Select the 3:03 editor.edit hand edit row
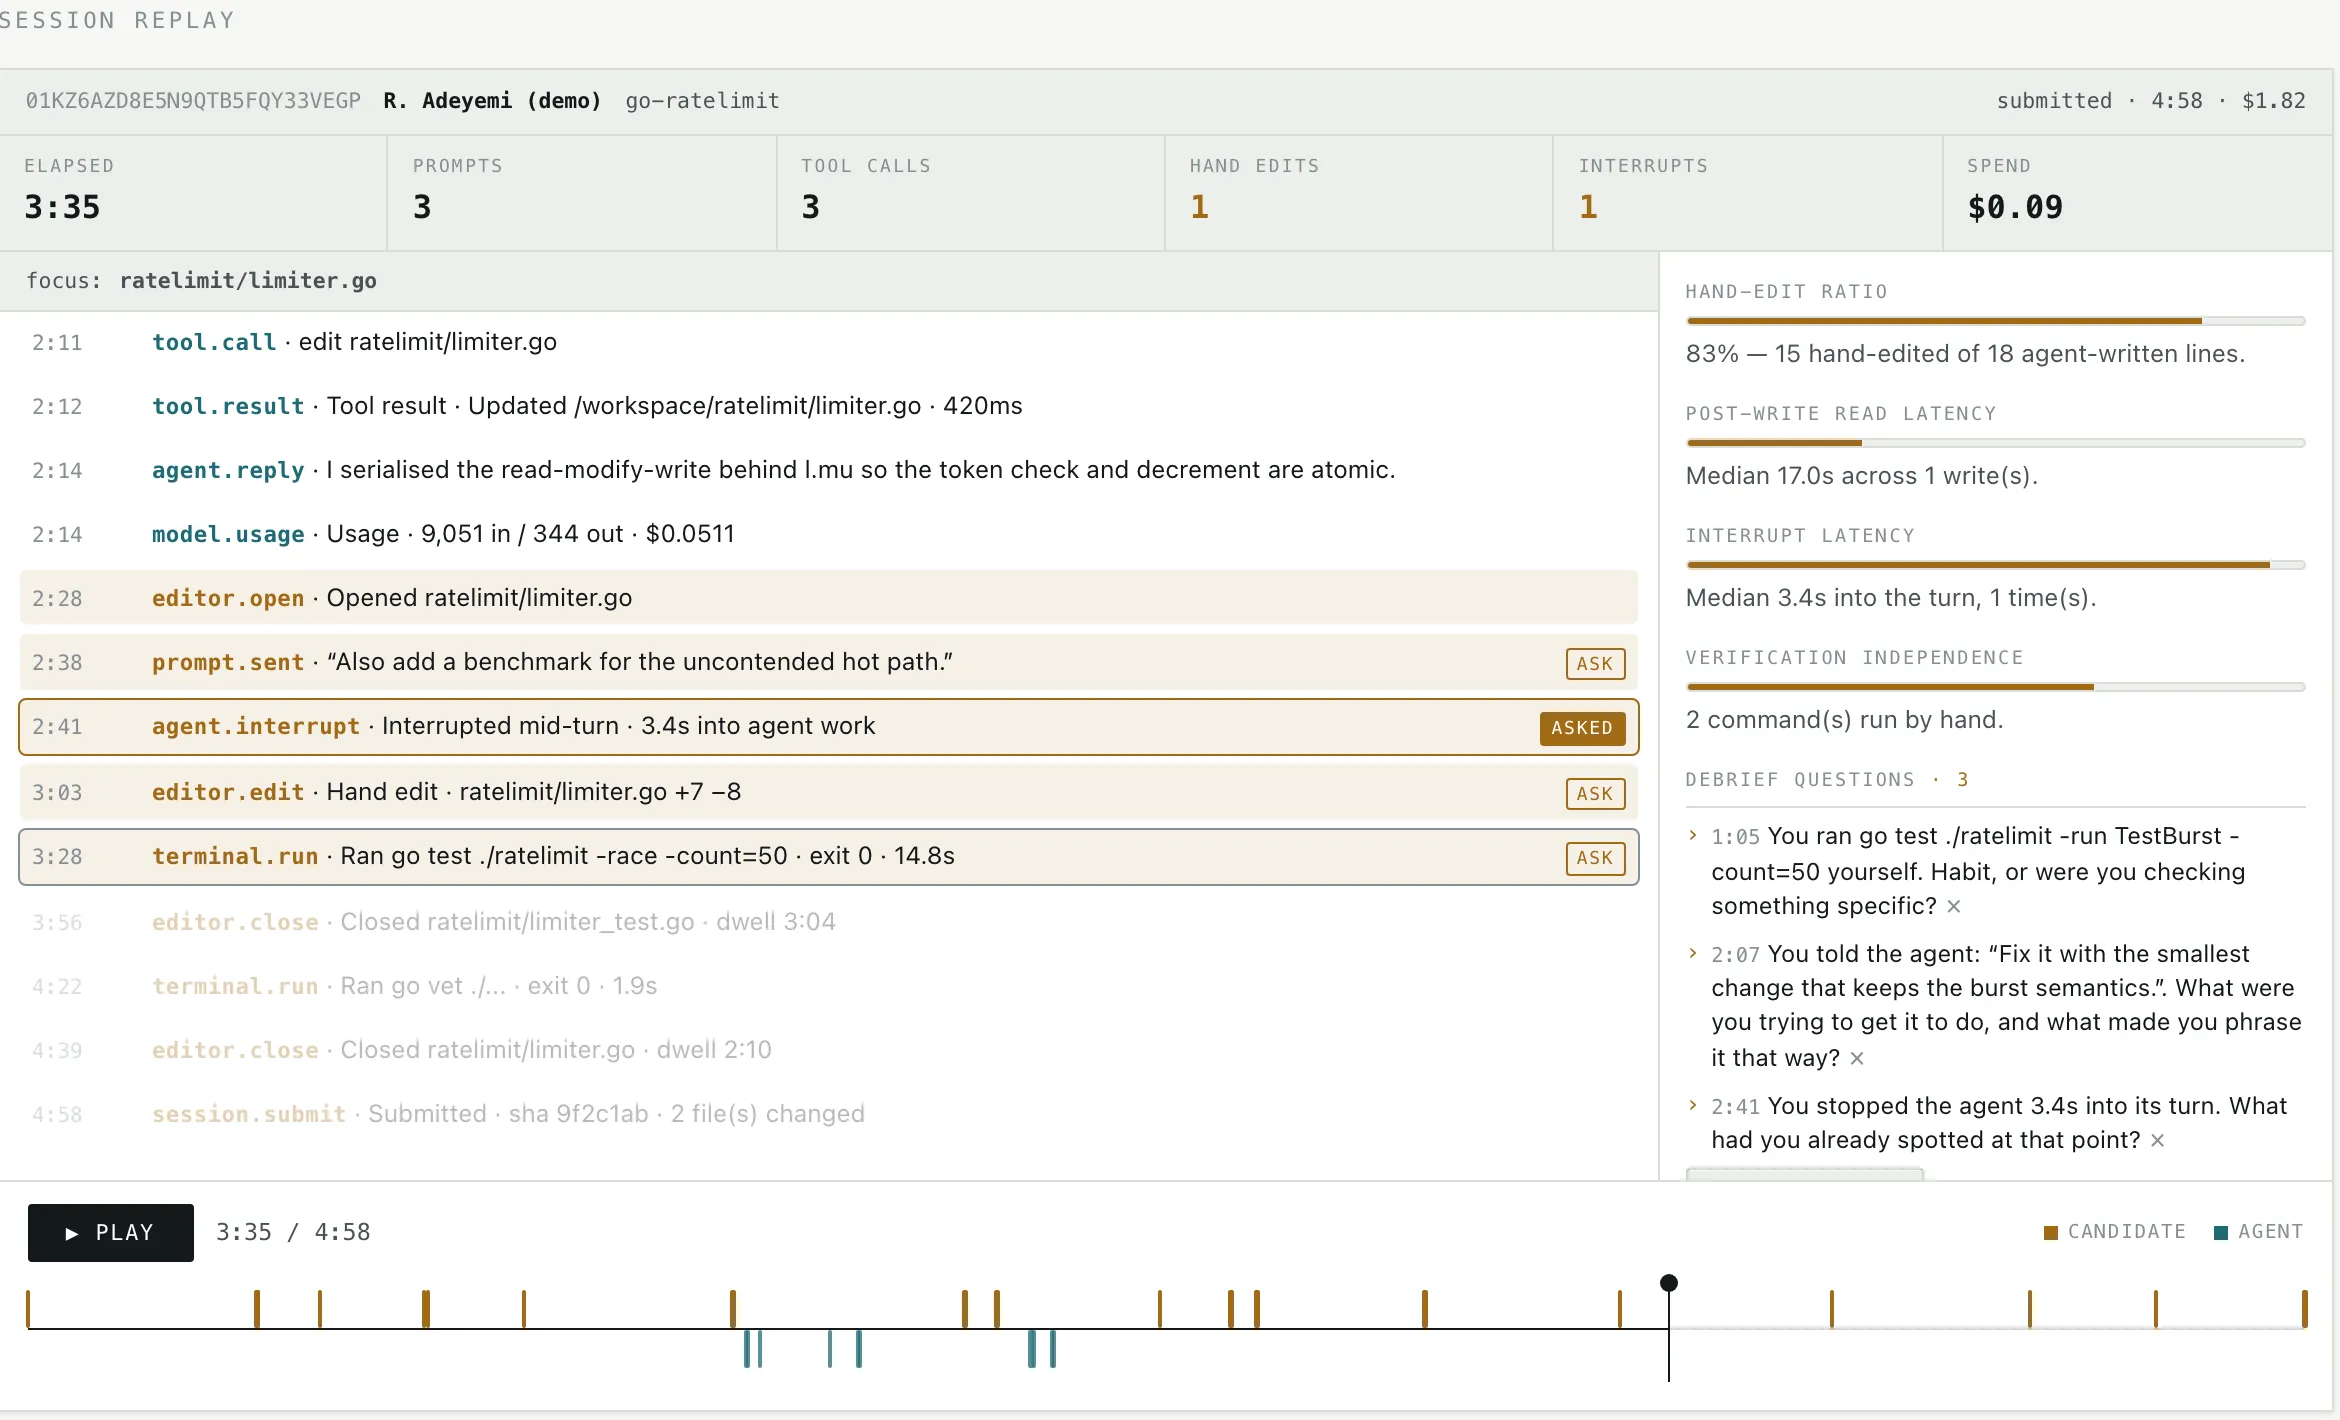Image resolution: width=2340 pixels, height=1420 pixels. click(x=828, y=792)
